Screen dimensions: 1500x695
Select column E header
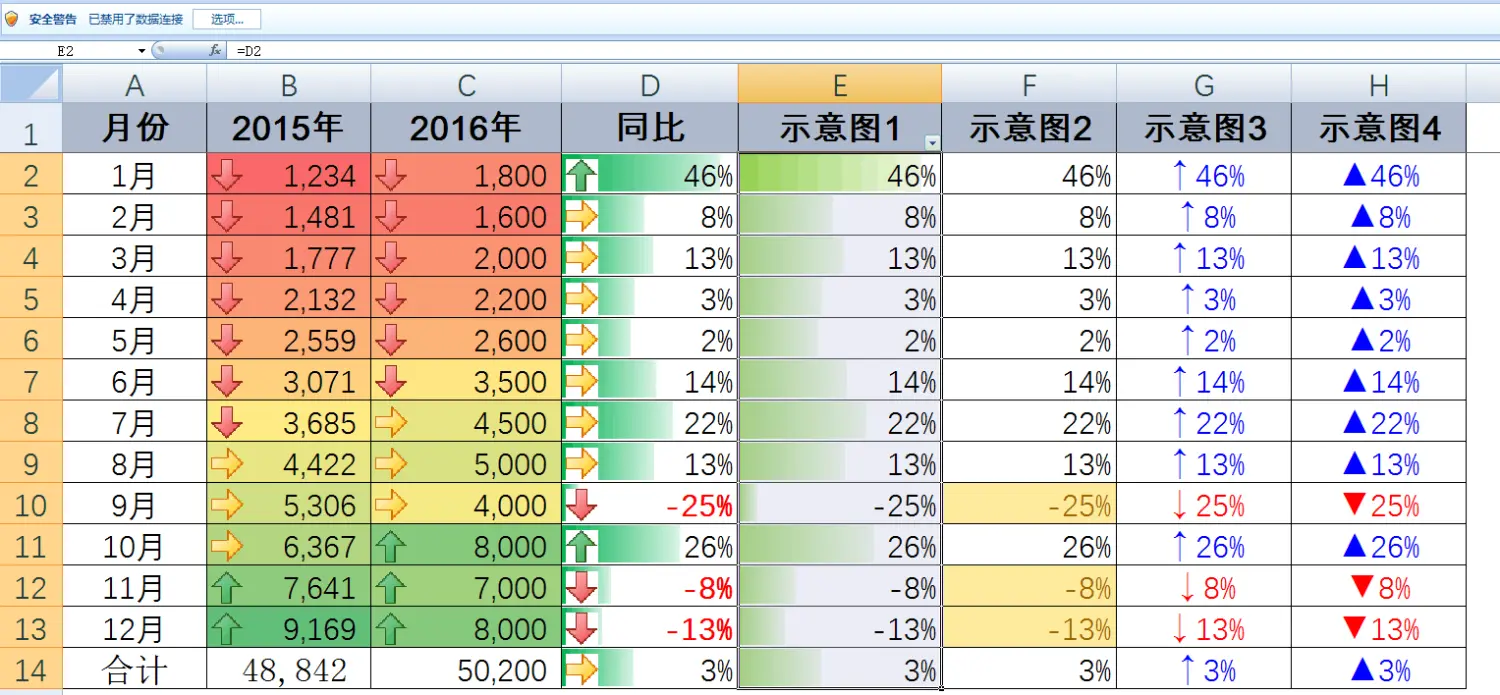coord(839,85)
